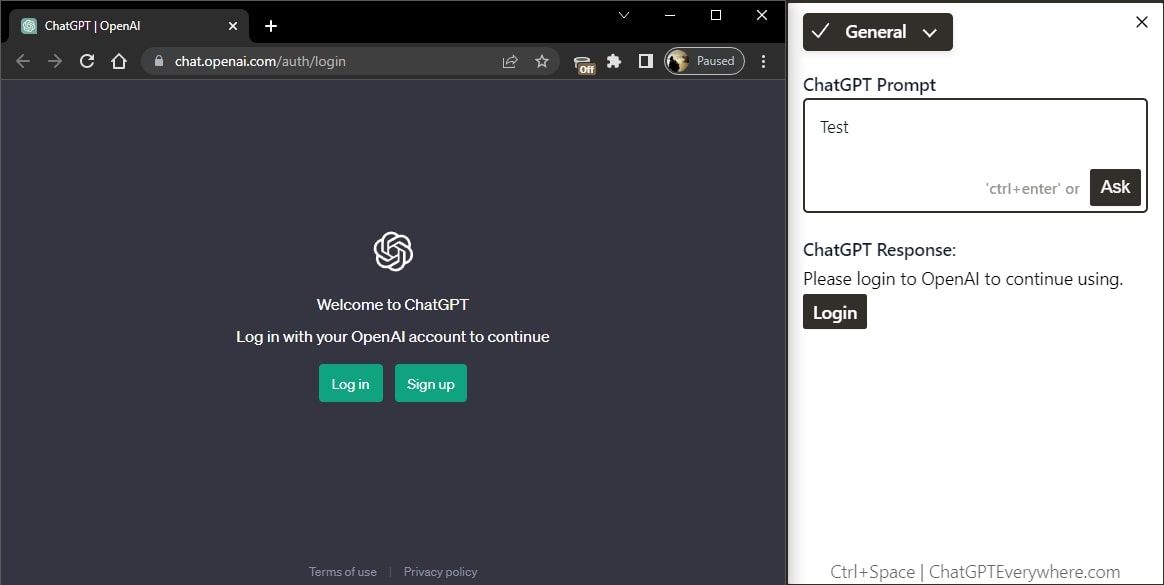Focus the ChatGPT Prompt text box
The image size is (1164, 585).
(x=975, y=156)
